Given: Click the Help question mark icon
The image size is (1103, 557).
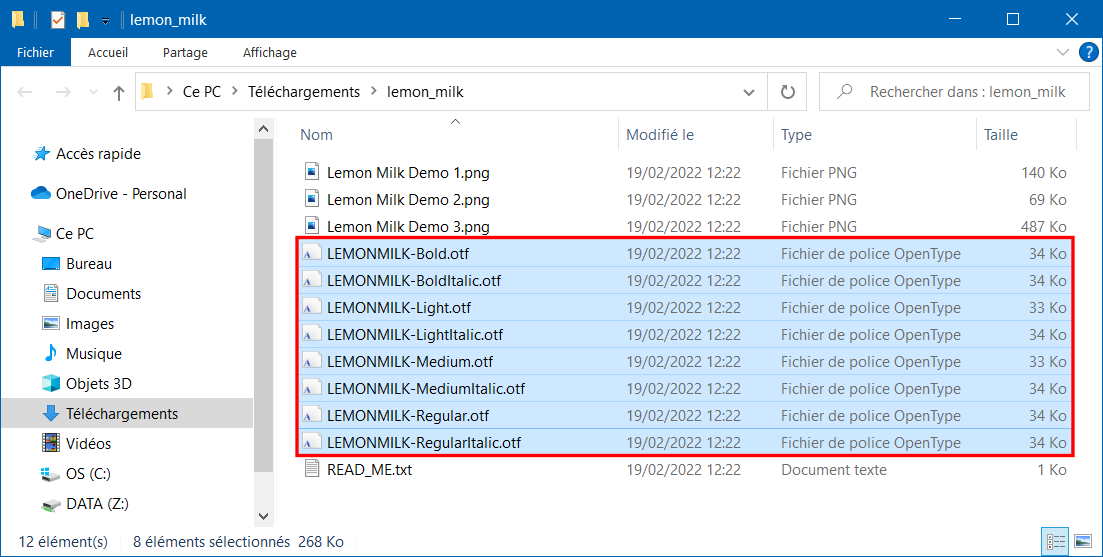Looking at the screenshot, I should (1088, 52).
